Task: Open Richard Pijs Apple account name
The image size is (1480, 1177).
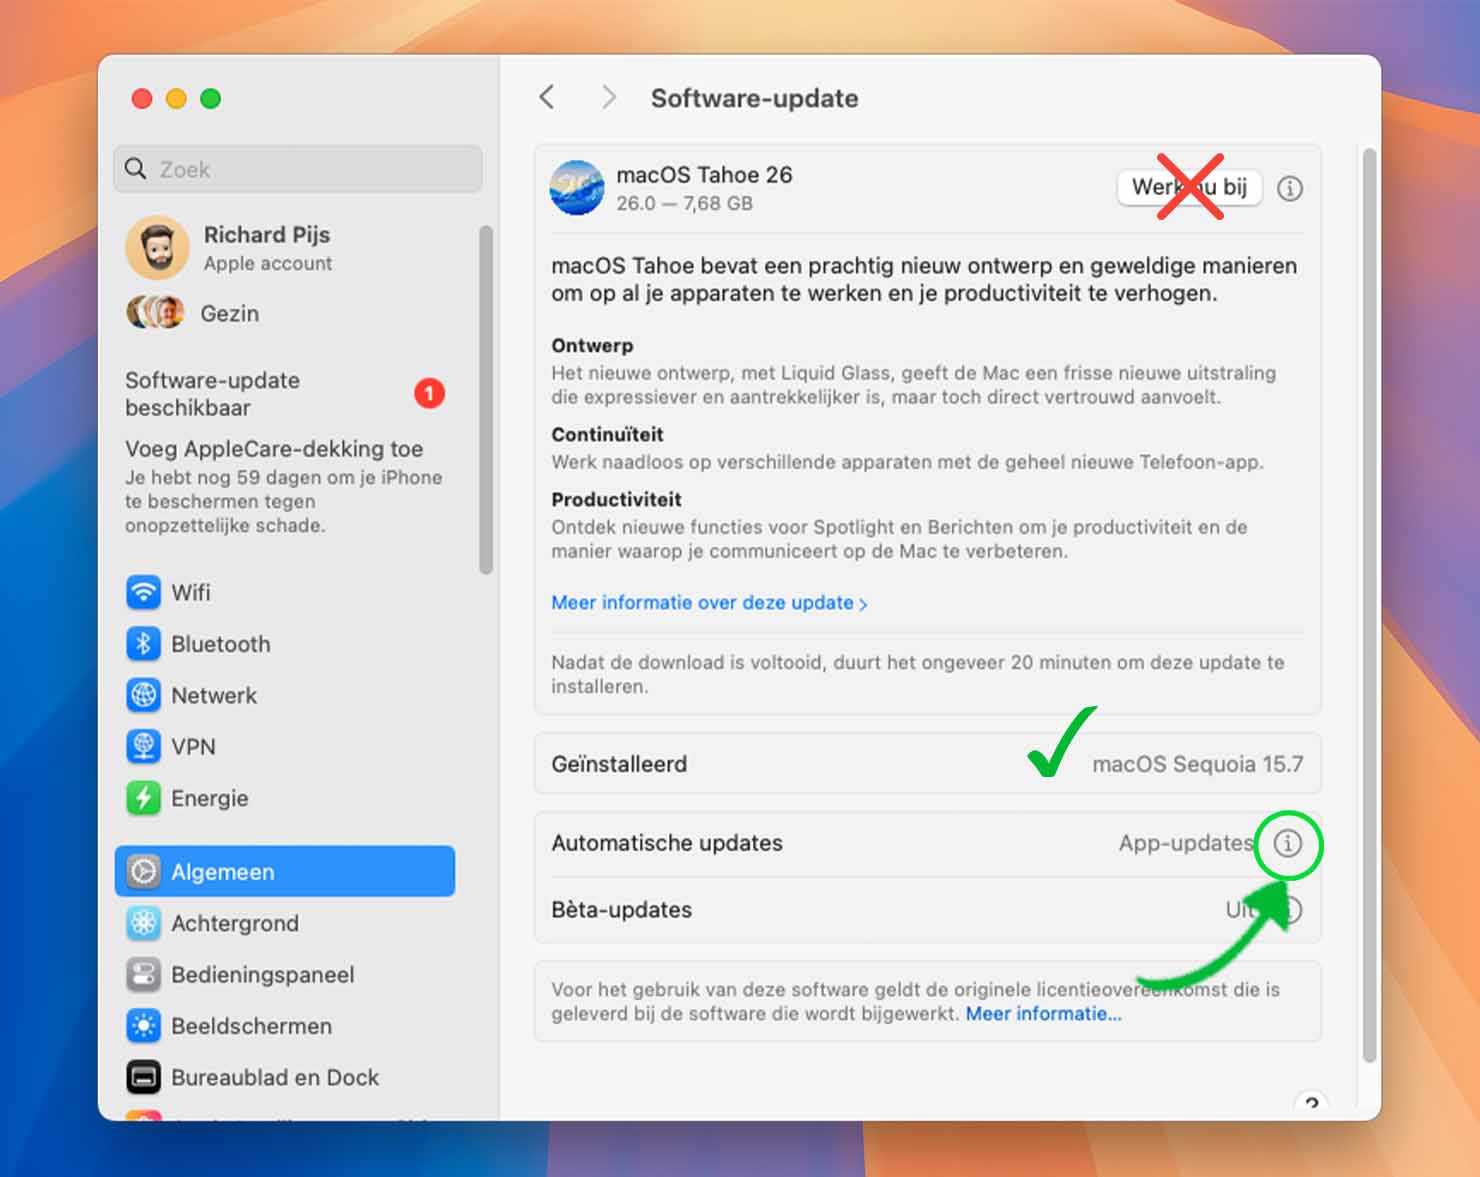Action: [x=267, y=235]
